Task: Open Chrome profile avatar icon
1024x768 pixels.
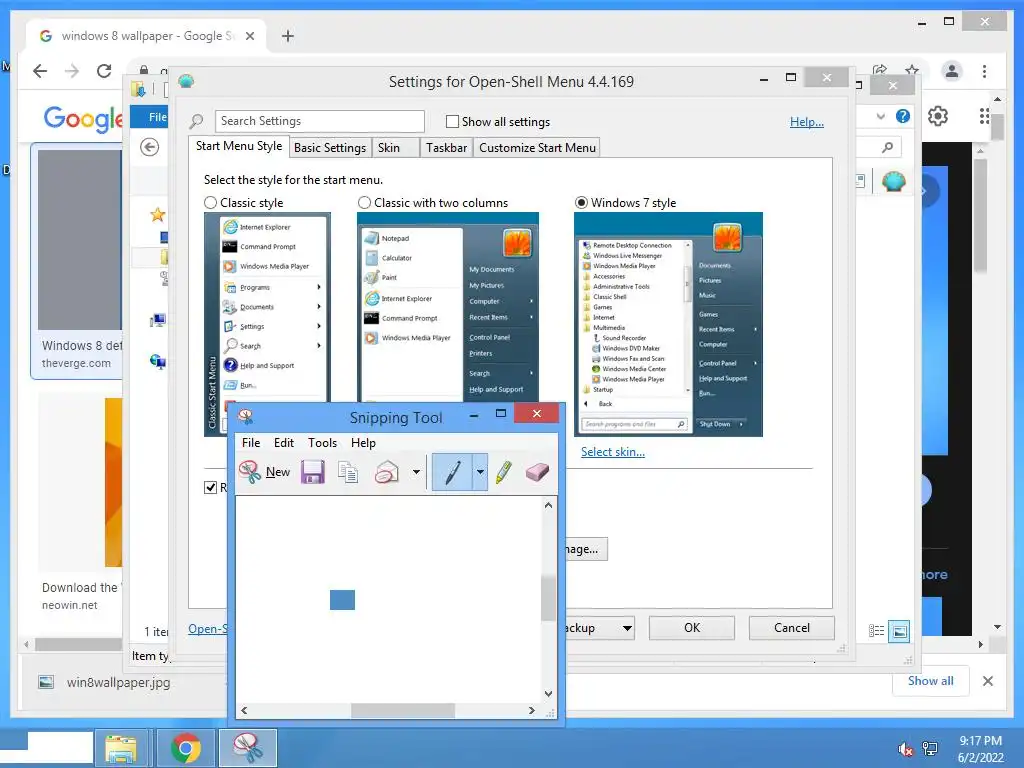Action: coord(952,71)
